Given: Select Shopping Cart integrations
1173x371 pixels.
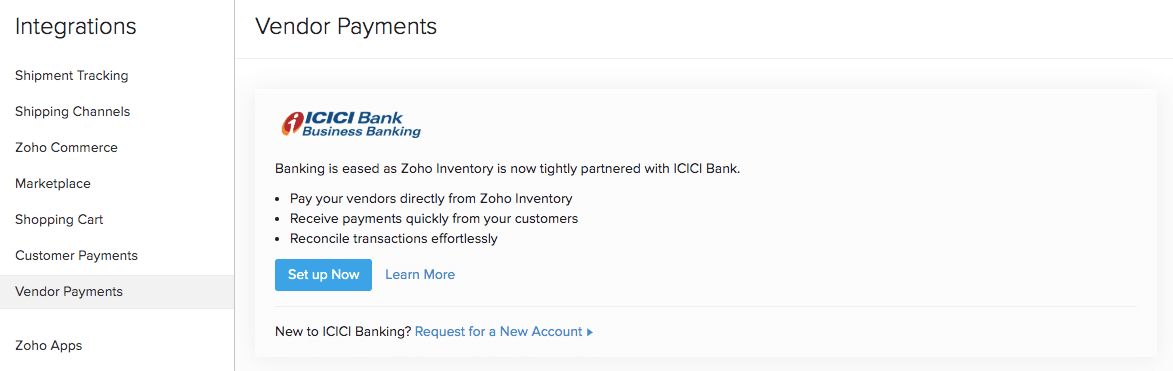Looking at the screenshot, I should point(59,219).
